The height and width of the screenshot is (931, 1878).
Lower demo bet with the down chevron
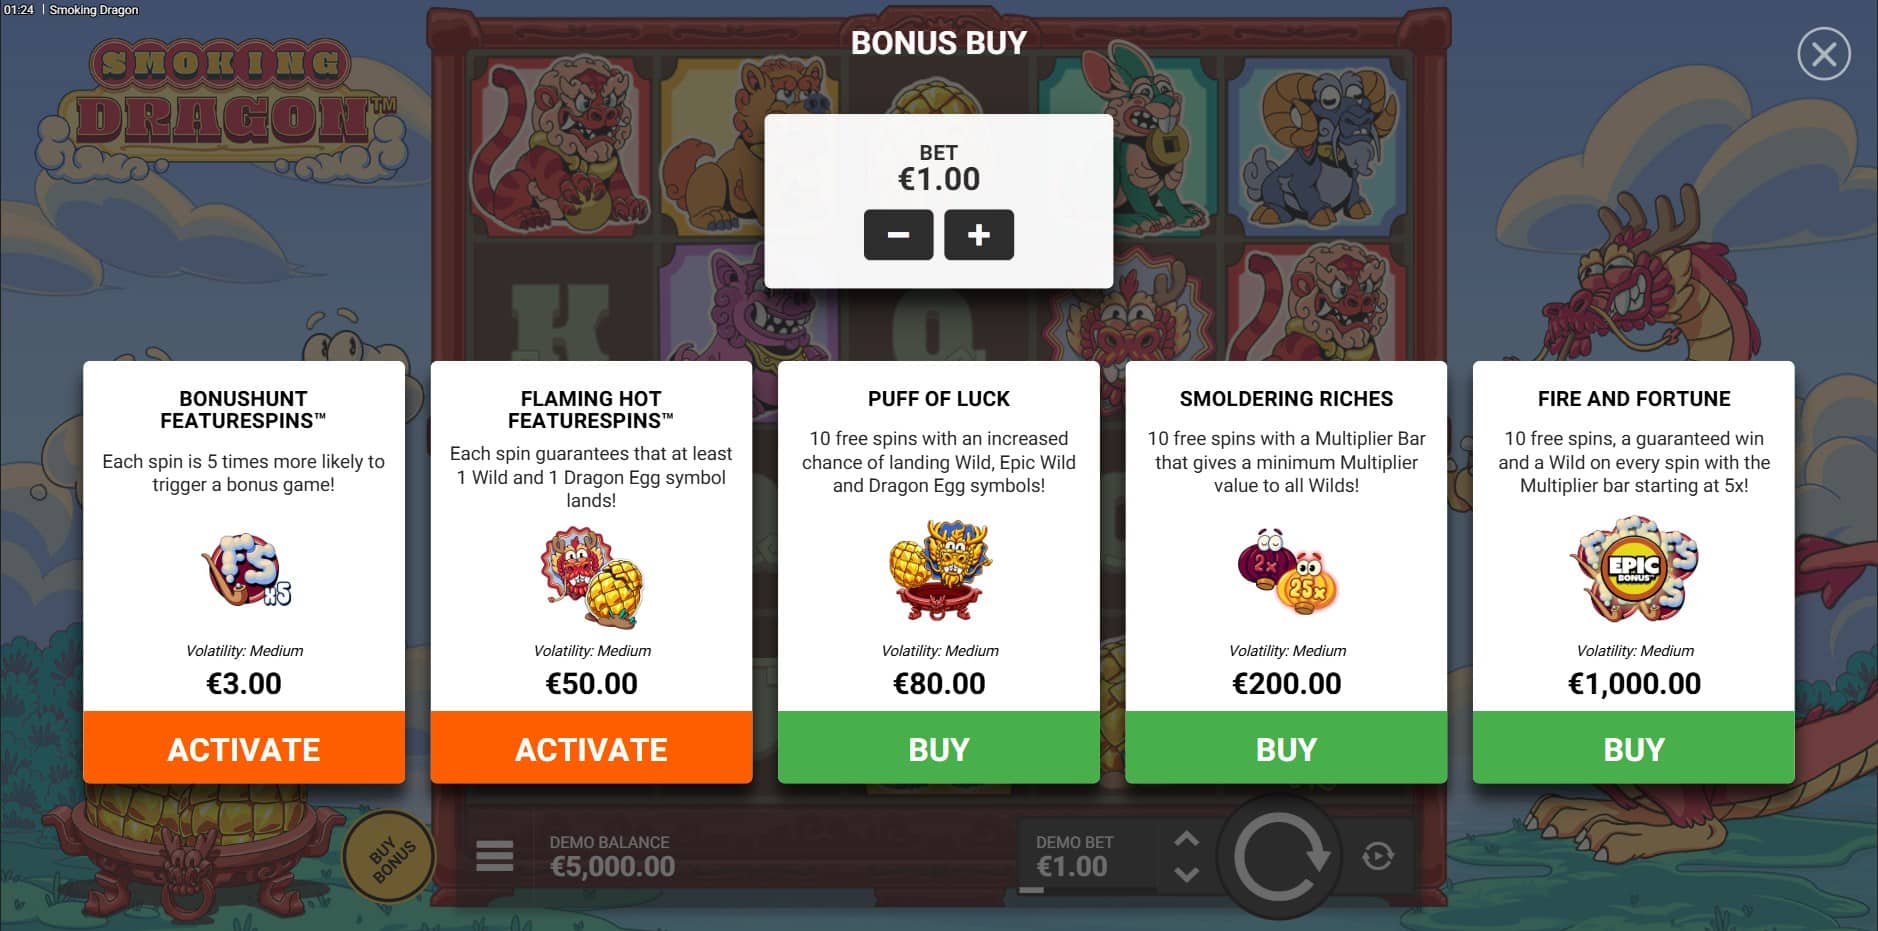(1186, 874)
